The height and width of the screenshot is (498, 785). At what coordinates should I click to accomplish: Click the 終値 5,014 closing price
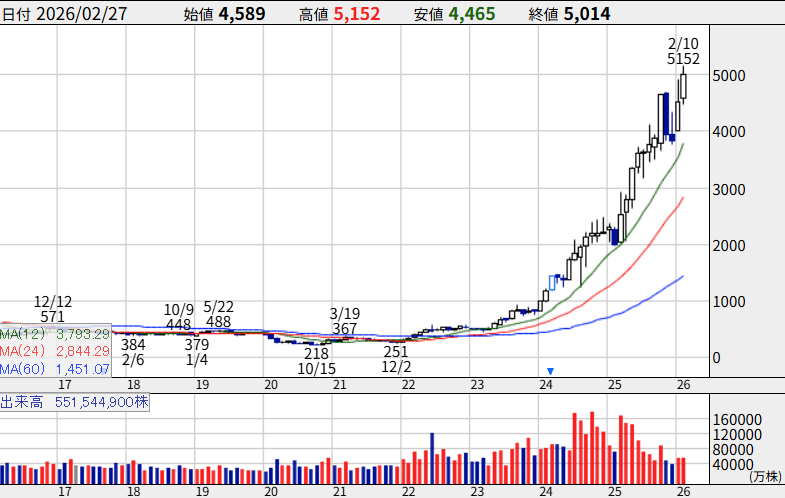click(x=569, y=14)
